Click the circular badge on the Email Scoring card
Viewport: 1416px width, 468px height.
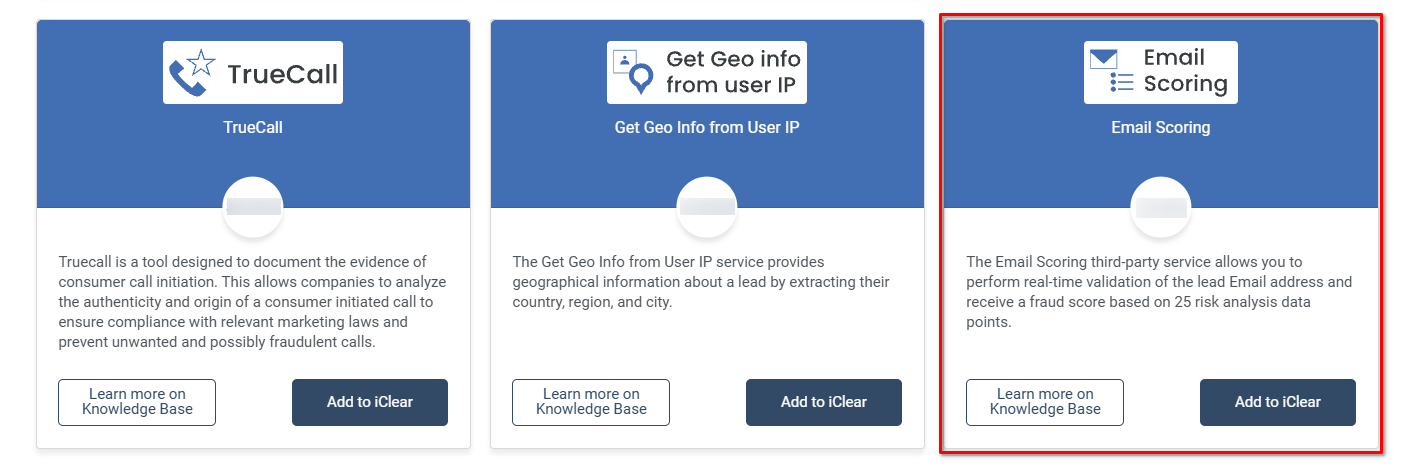tap(1161, 208)
